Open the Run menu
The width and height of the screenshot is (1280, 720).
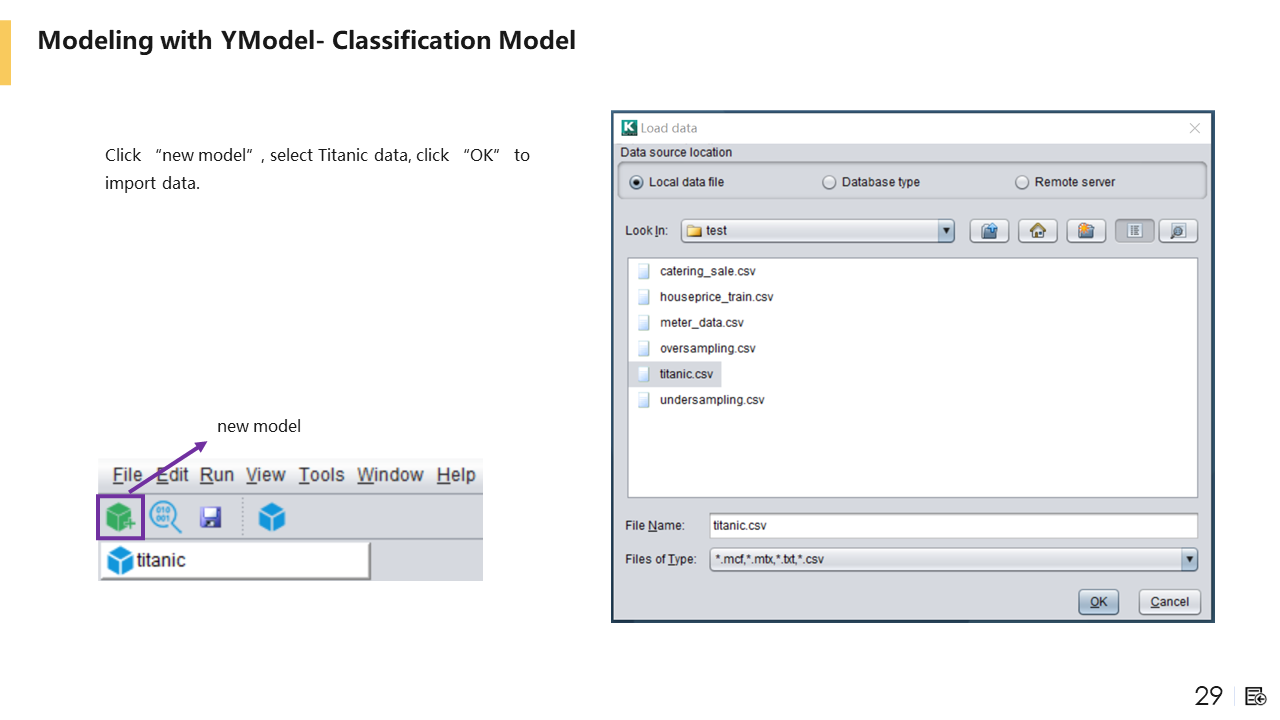[x=217, y=475]
